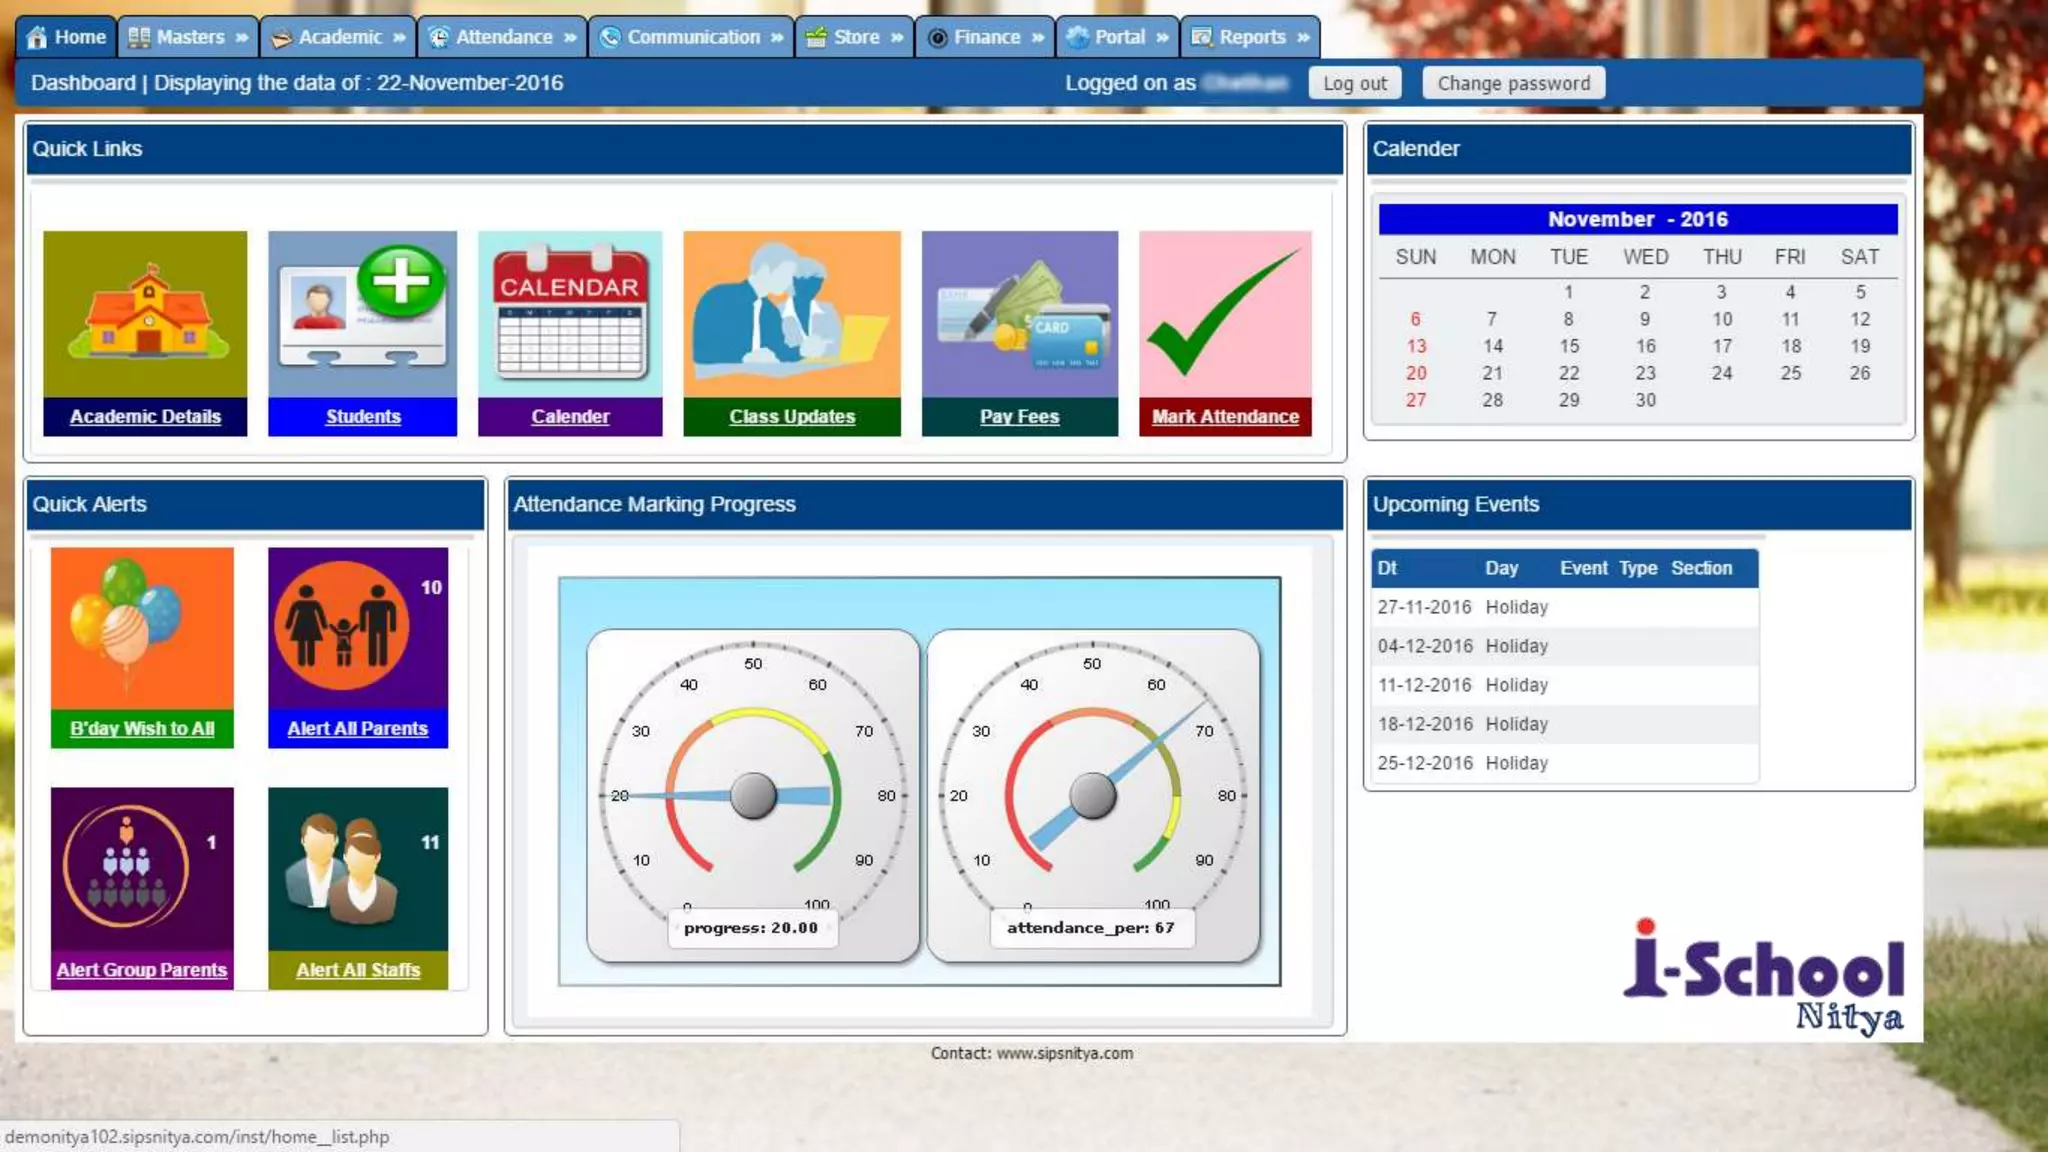Expand the Finance menu dropdown
Image resolution: width=2048 pixels, height=1152 pixels.
(x=985, y=37)
